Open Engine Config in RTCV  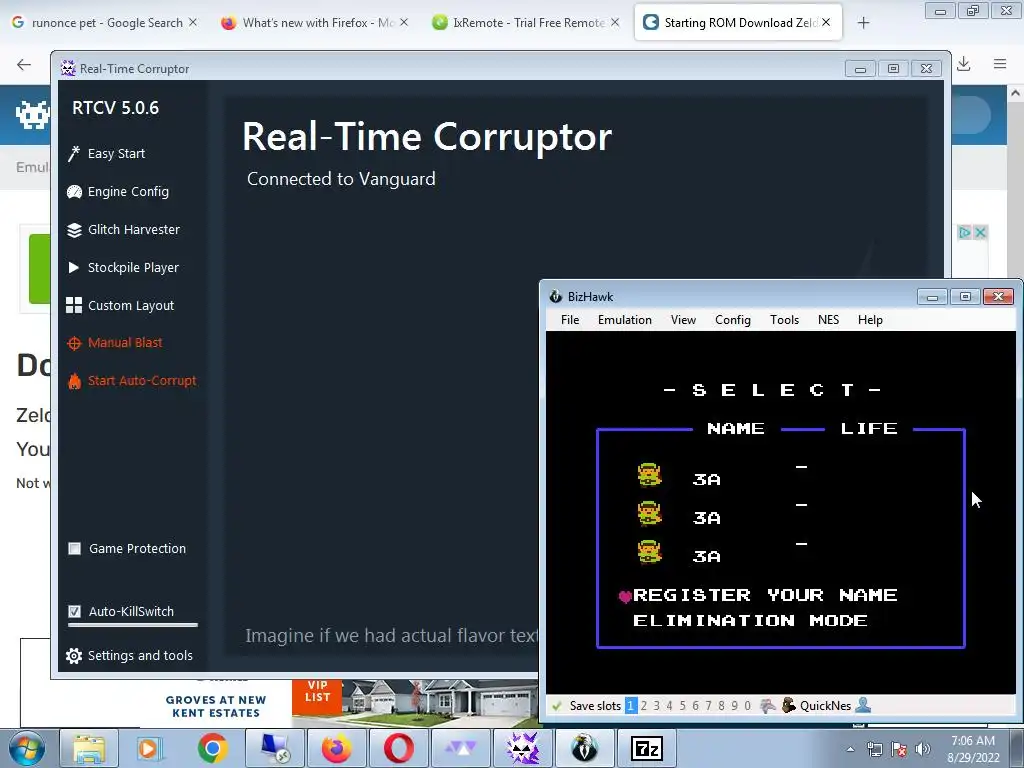click(x=118, y=191)
